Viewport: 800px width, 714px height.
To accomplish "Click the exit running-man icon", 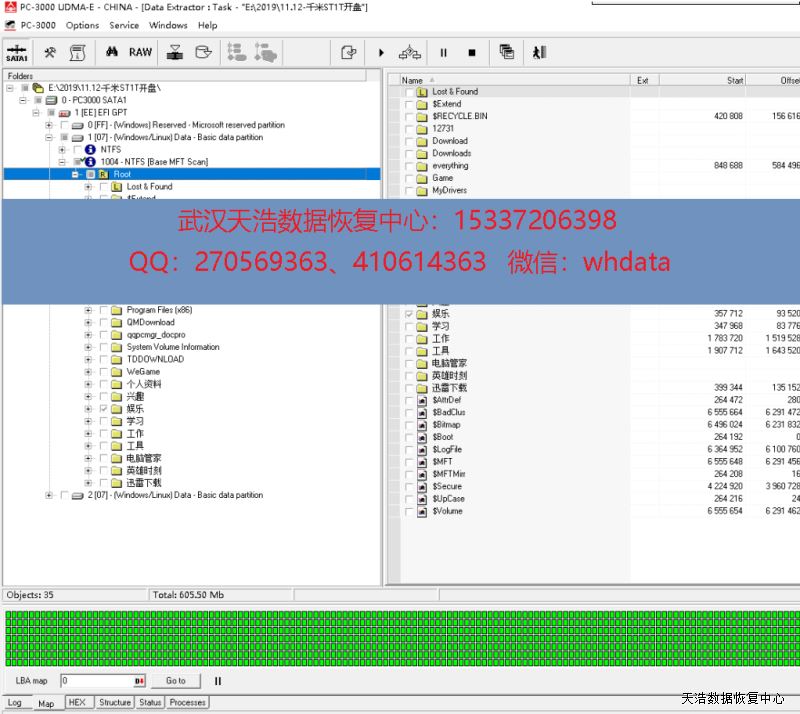I will coord(539,53).
